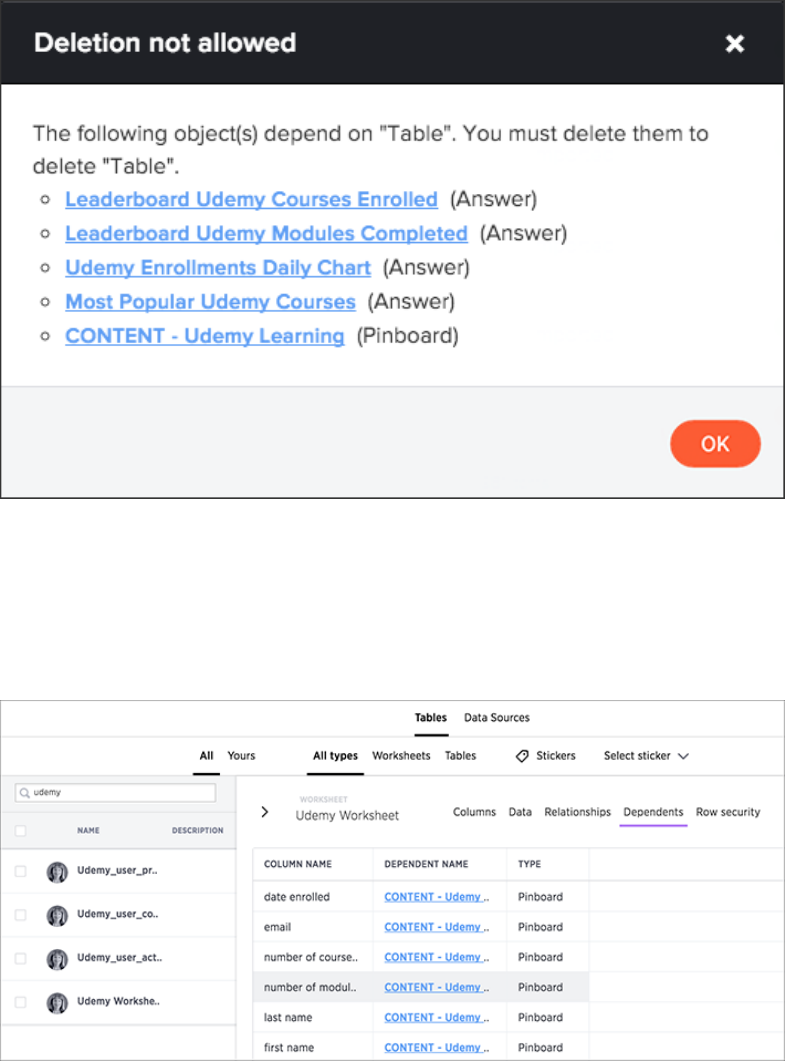Open the Select sticker dropdown

[x=646, y=756]
